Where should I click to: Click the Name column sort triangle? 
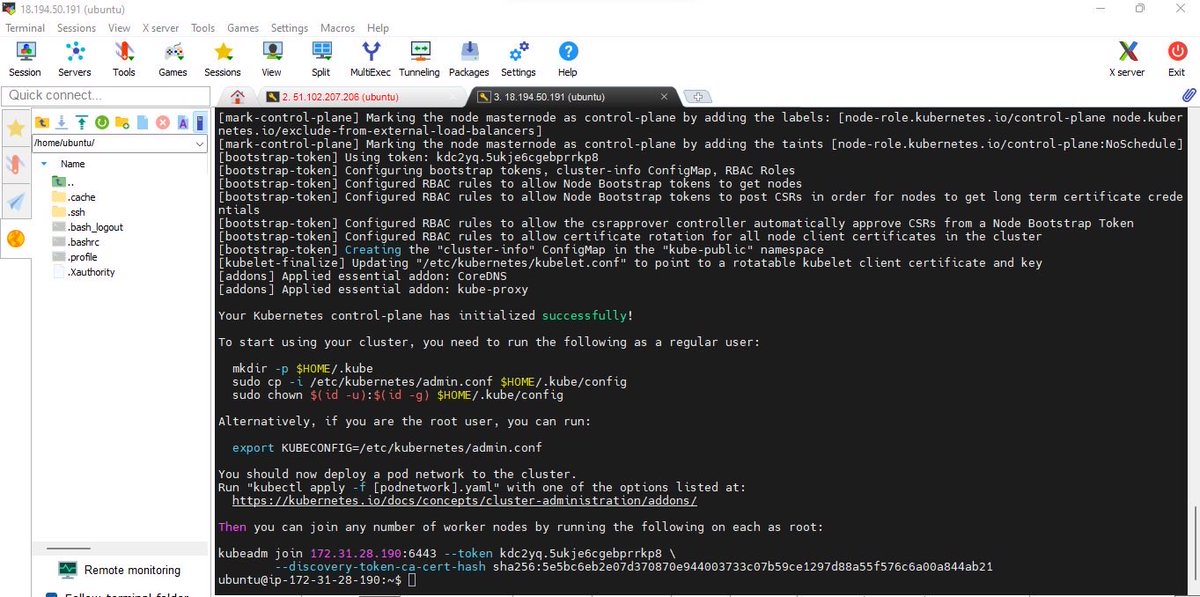pos(43,162)
